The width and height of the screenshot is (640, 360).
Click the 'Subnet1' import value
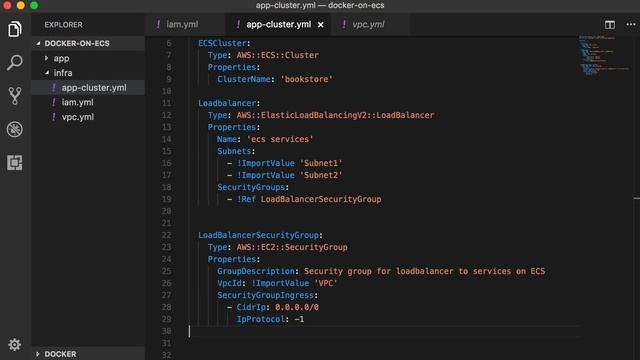[321, 163]
